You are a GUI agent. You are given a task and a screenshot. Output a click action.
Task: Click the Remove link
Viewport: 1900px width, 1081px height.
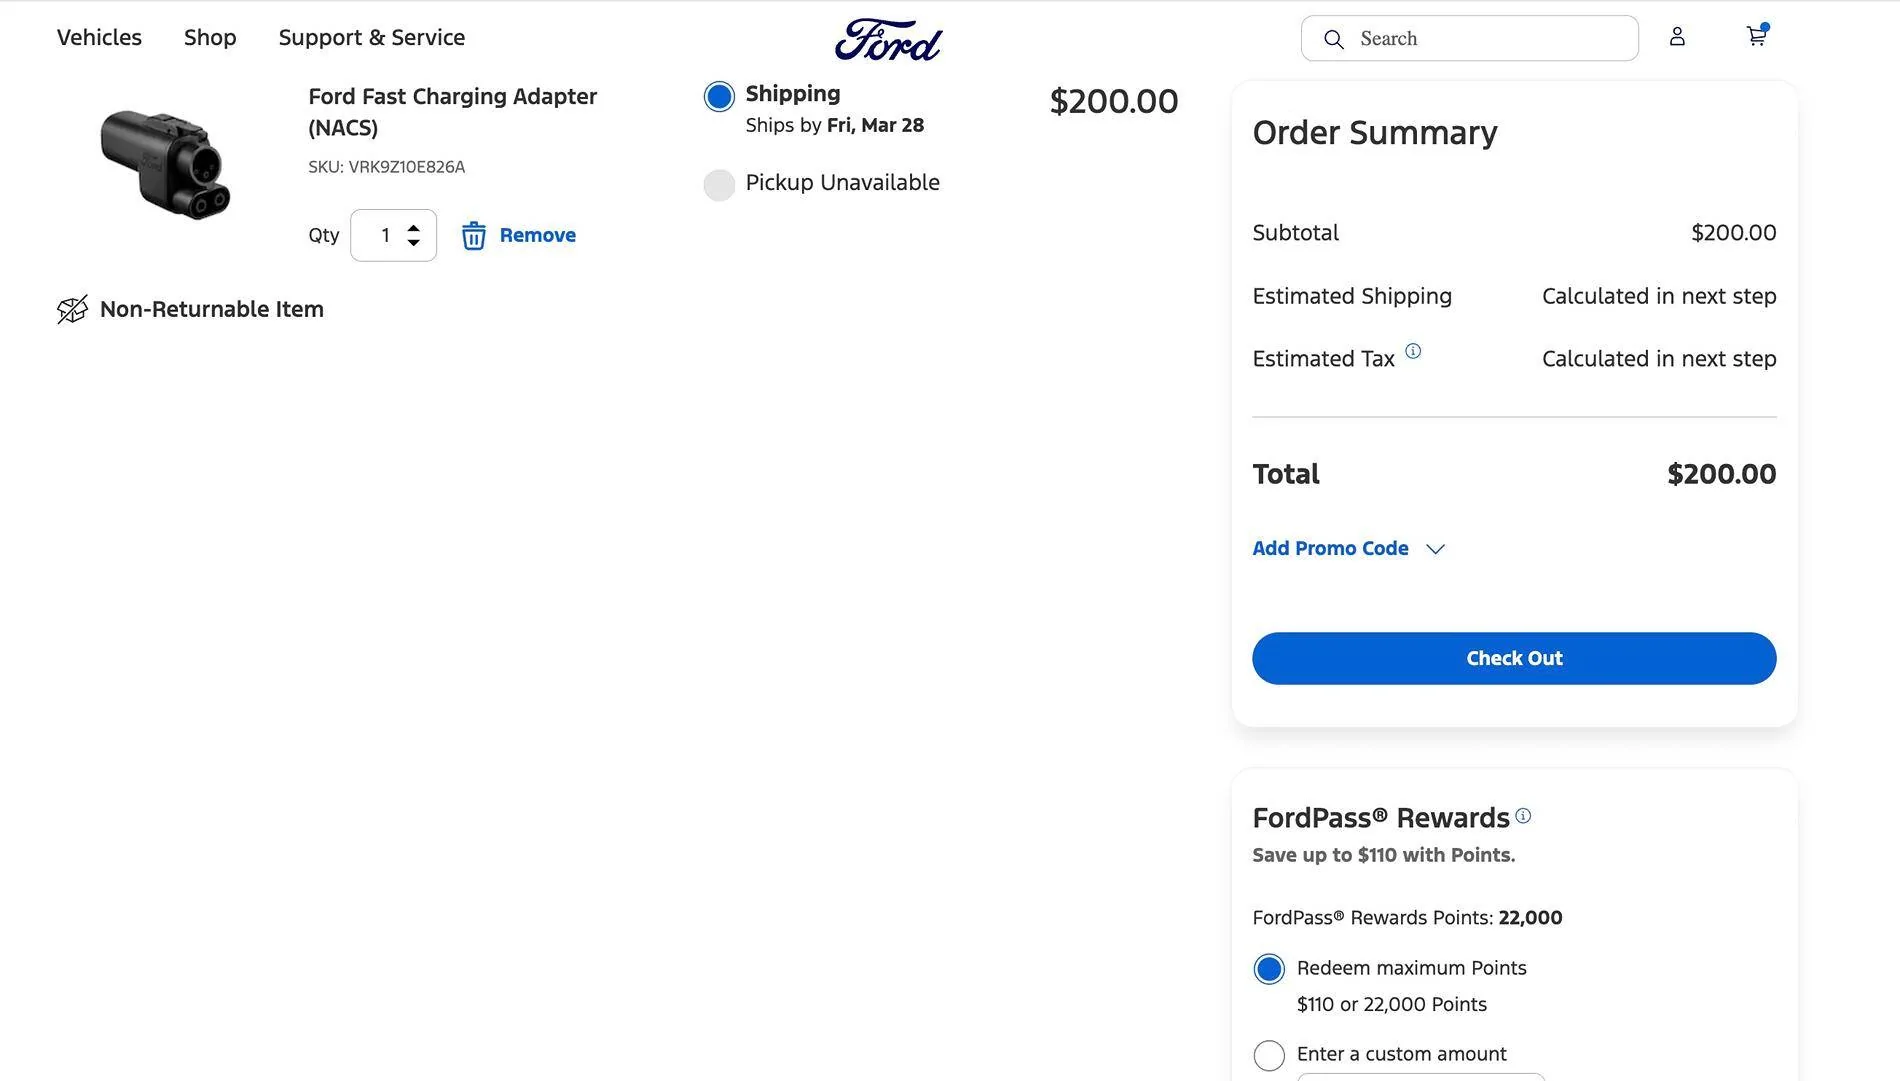(x=537, y=236)
